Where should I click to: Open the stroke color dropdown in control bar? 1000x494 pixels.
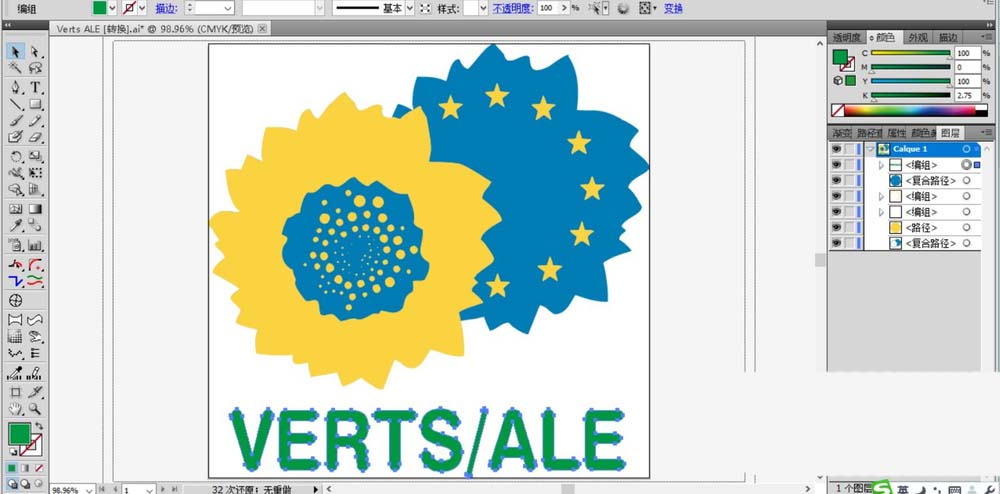point(142,8)
